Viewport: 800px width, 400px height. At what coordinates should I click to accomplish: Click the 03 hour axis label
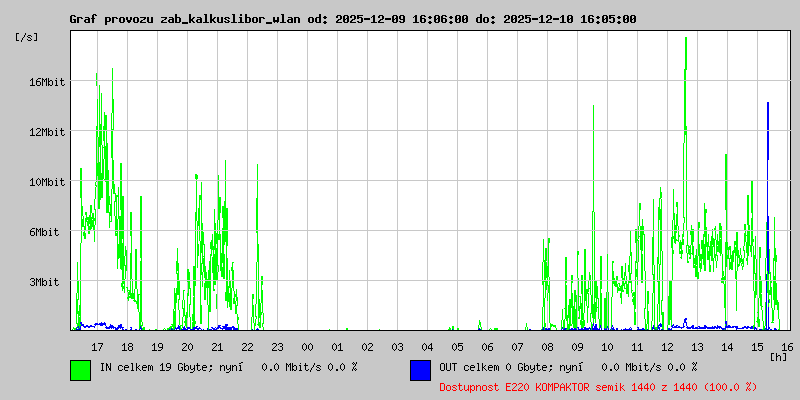coord(397,347)
